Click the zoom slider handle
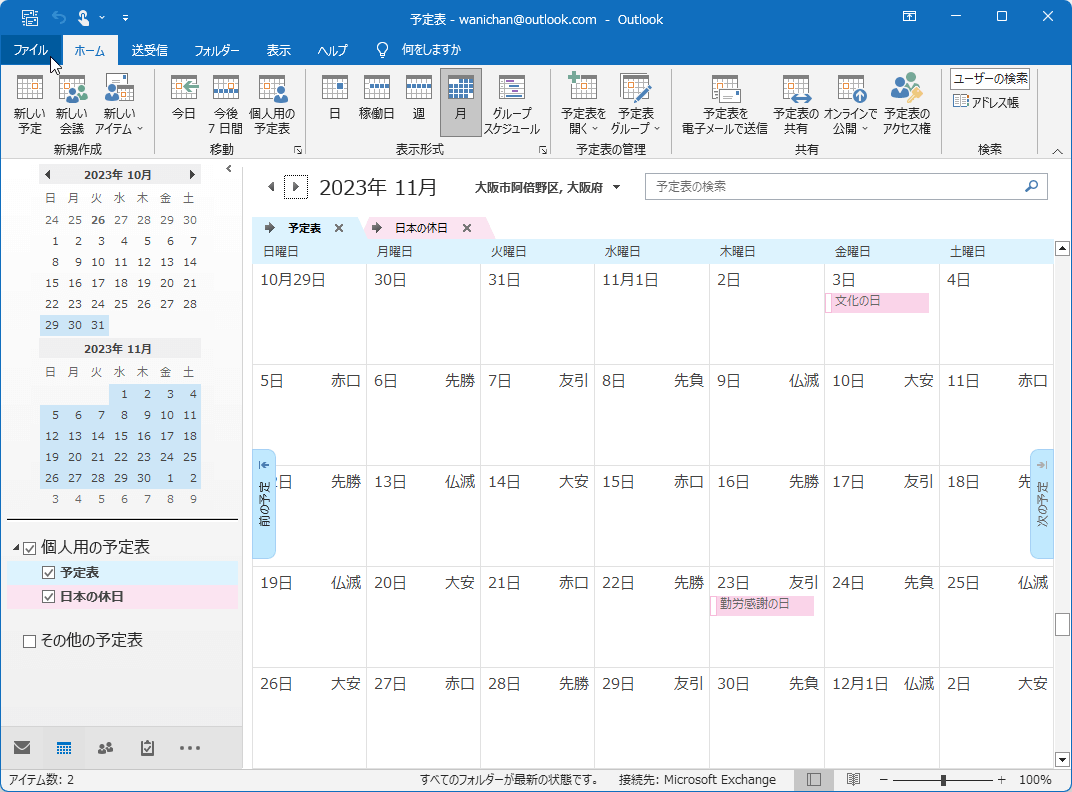This screenshot has height=792, width=1072. pyautogui.click(x=943, y=780)
